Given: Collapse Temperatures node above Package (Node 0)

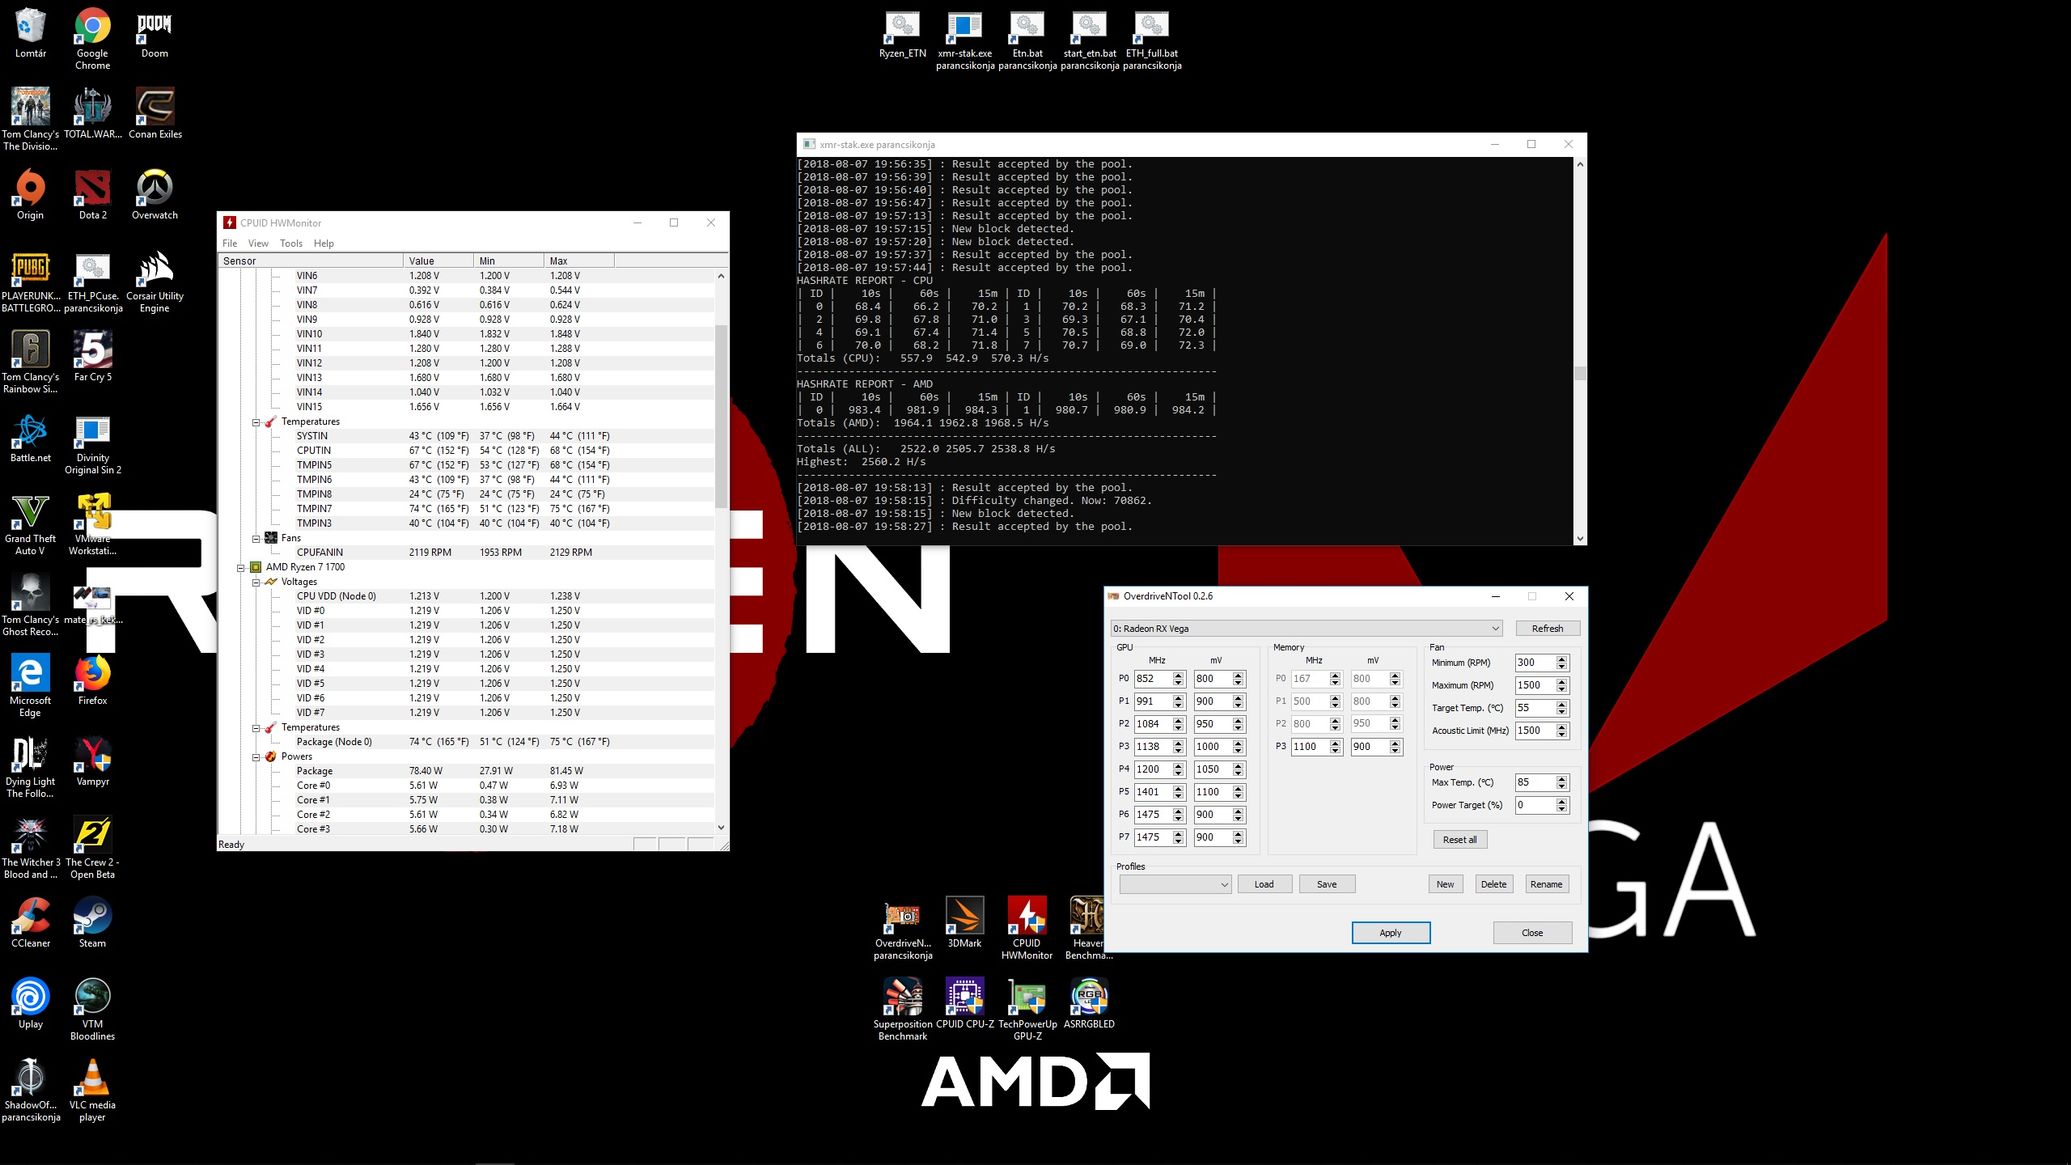Looking at the screenshot, I should [x=256, y=728].
